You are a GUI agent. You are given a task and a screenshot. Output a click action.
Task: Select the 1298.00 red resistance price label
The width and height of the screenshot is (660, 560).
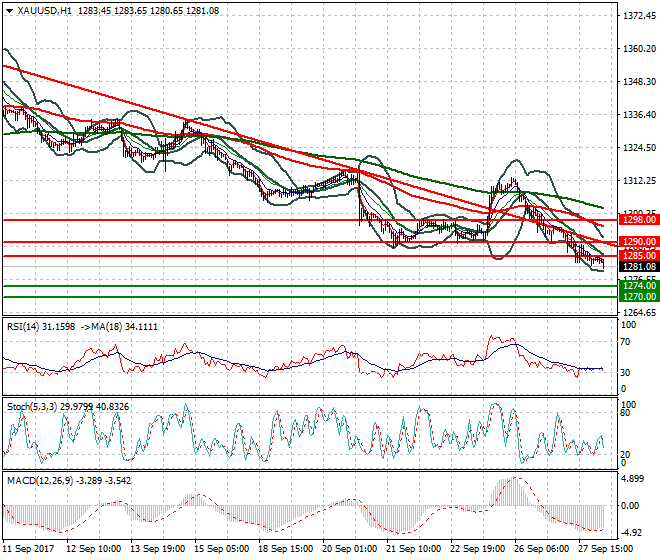coord(639,220)
